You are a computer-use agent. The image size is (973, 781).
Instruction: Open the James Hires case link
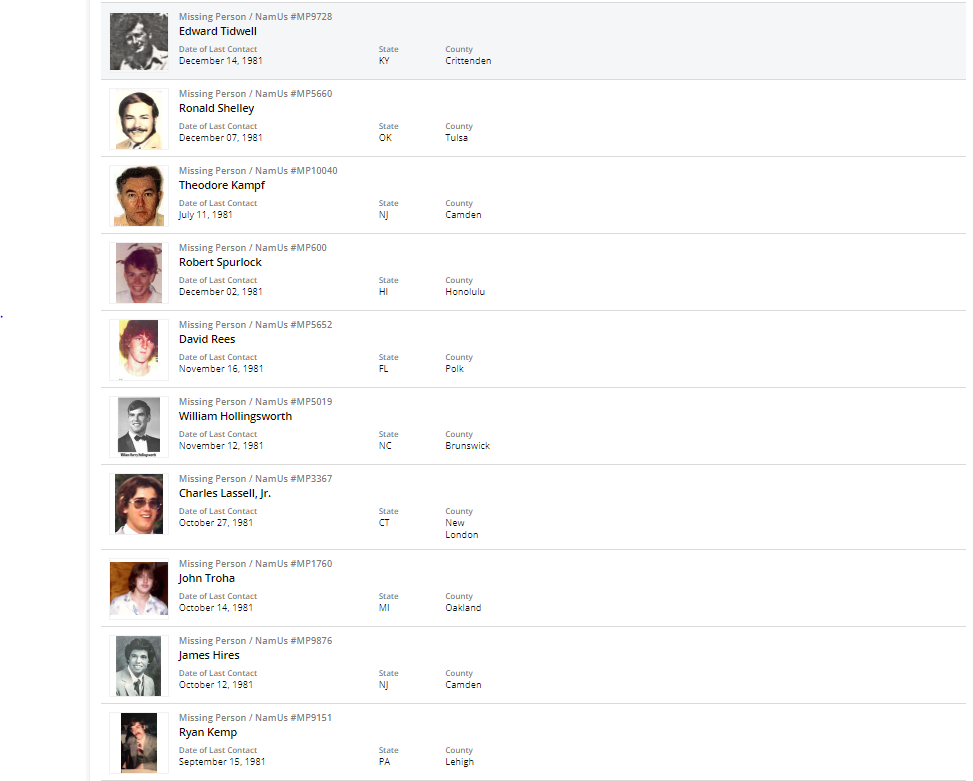pyautogui.click(x=209, y=655)
